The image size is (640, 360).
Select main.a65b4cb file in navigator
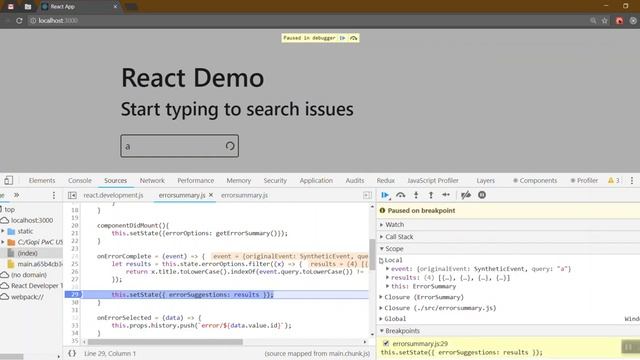[x=40, y=264]
